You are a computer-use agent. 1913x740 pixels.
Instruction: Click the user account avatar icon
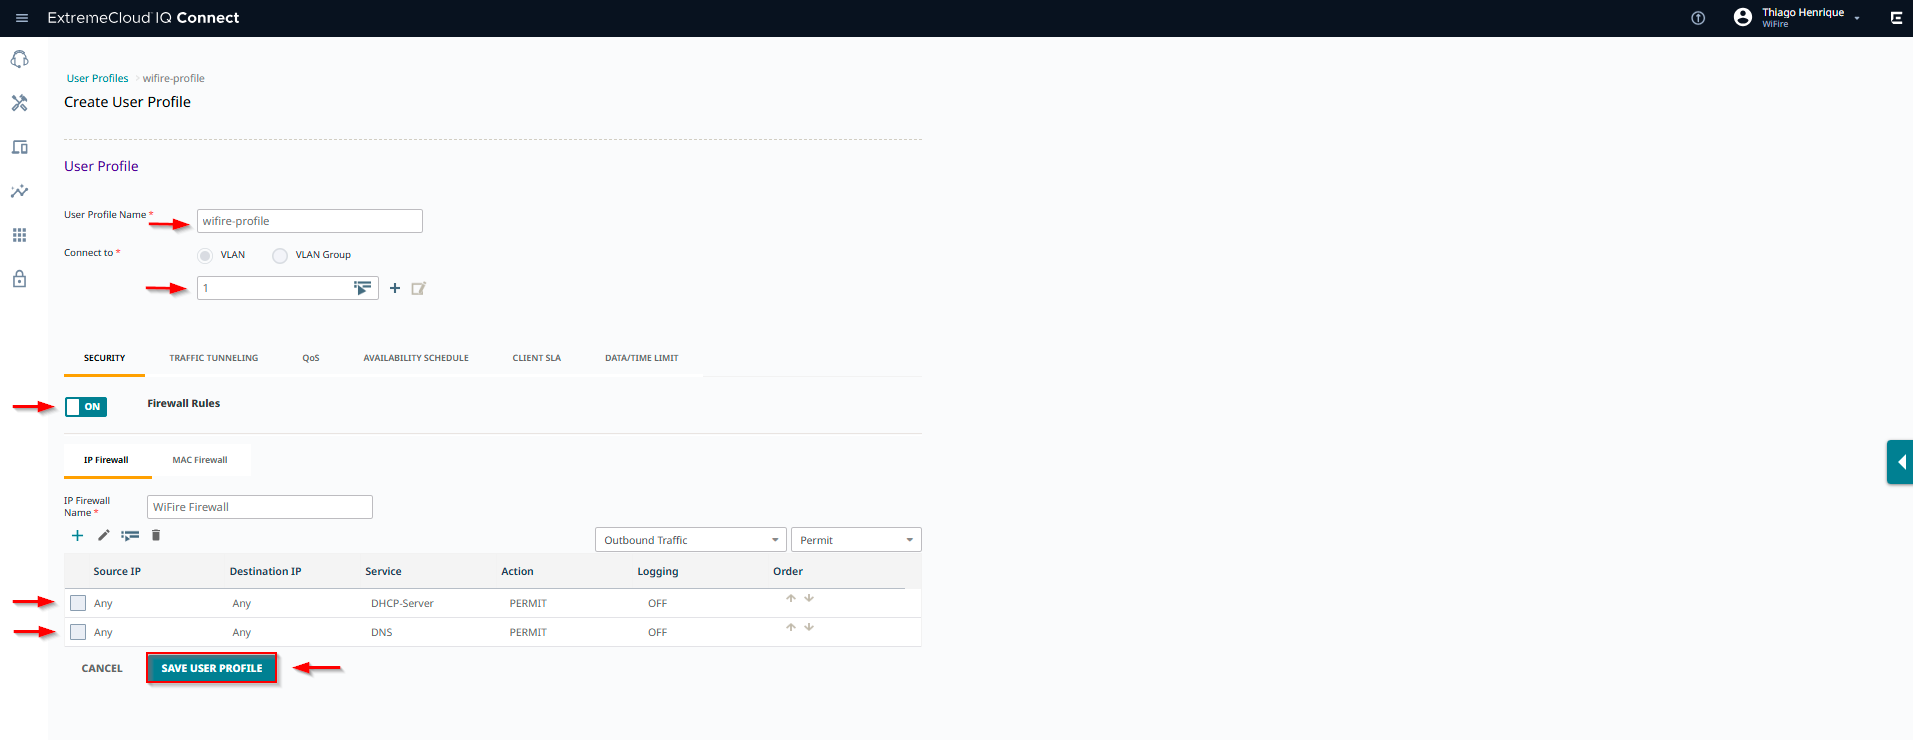(1743, 17)
